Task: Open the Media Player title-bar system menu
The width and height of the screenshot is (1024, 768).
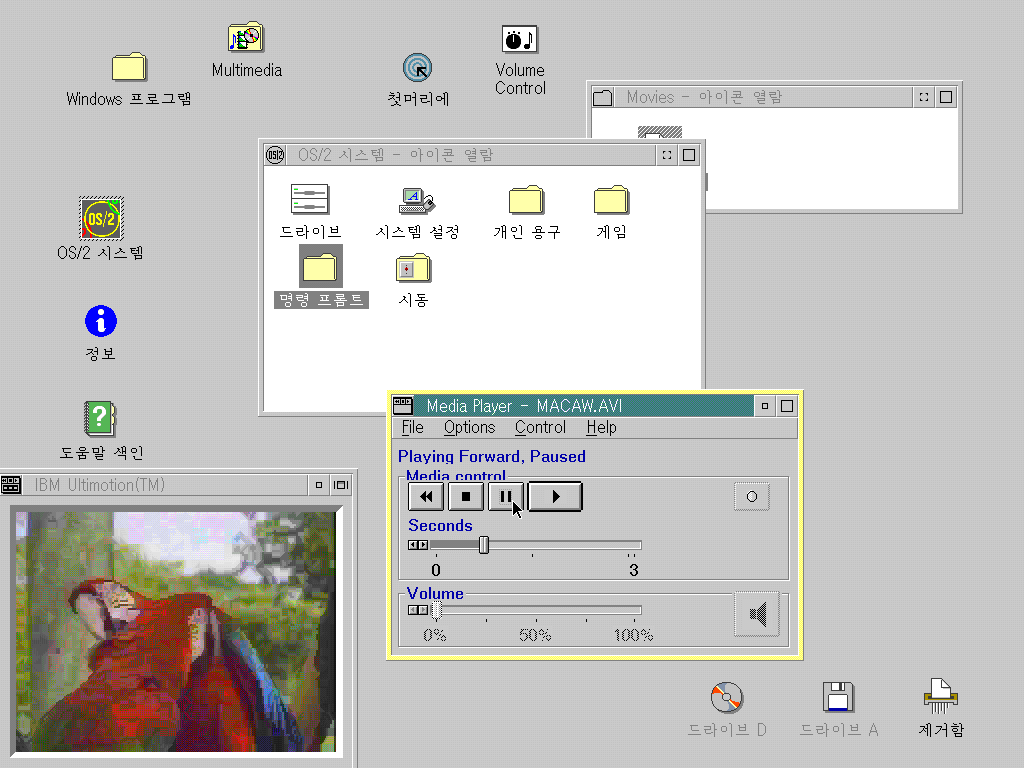Action: 403,406
